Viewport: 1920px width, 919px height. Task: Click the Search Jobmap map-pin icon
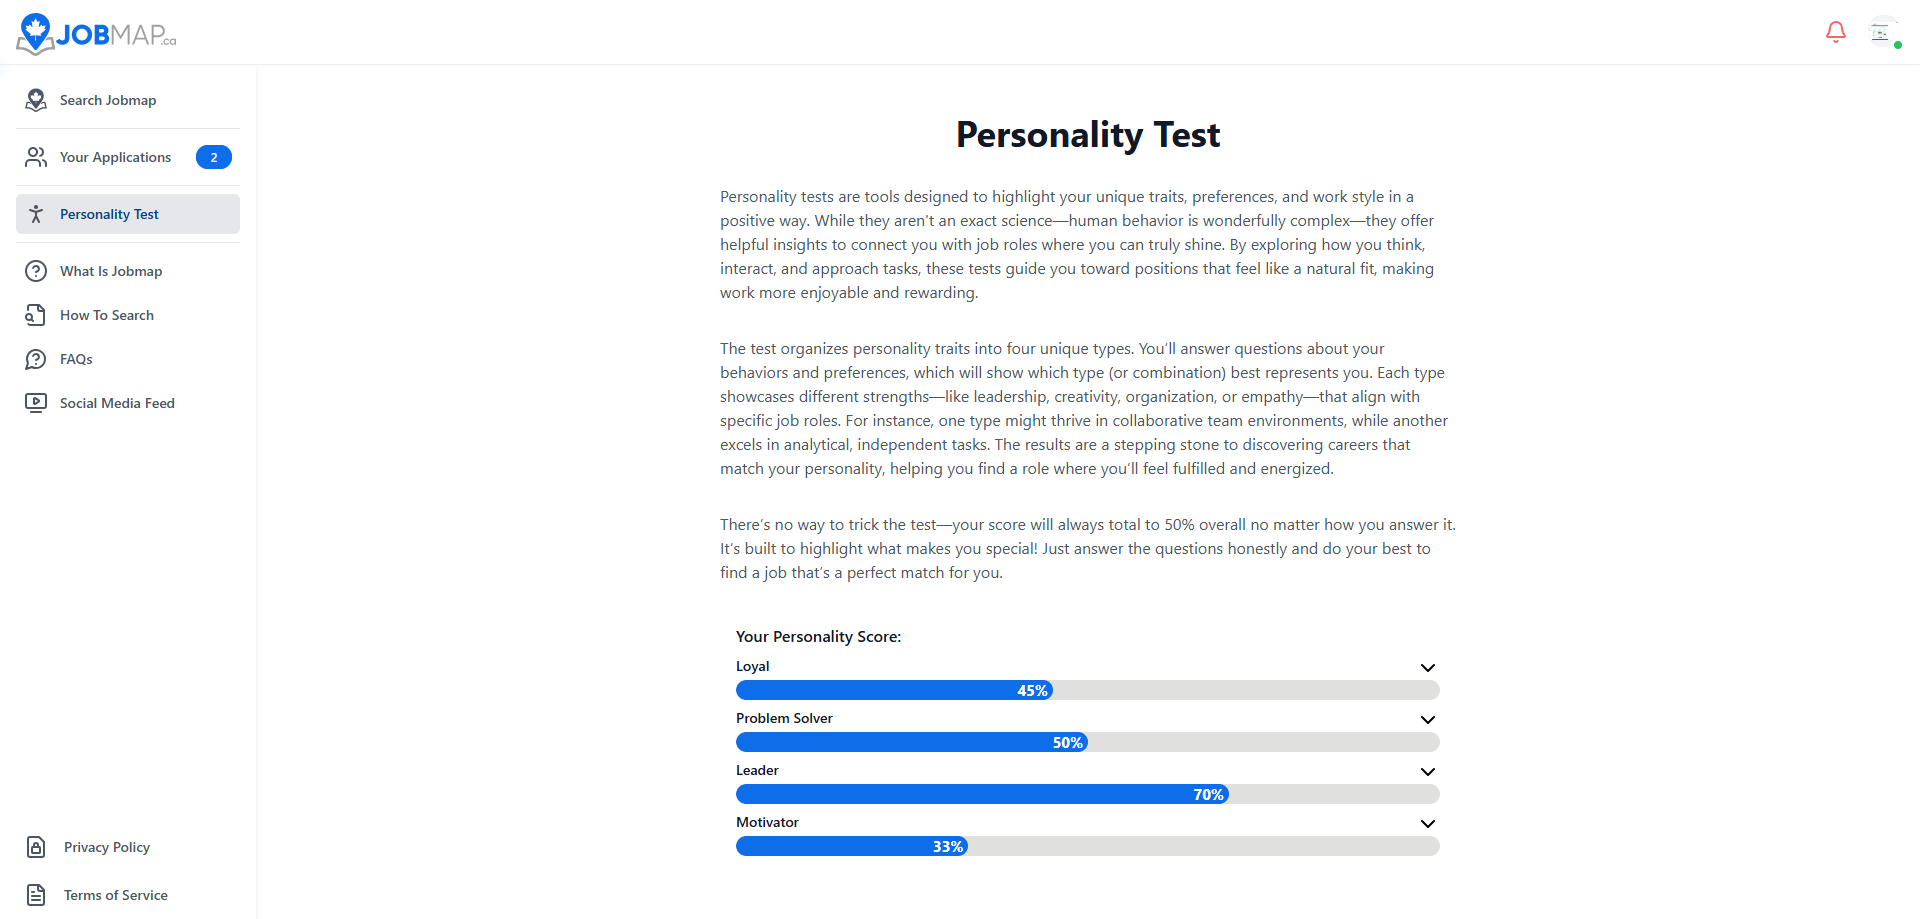[36, 100]
